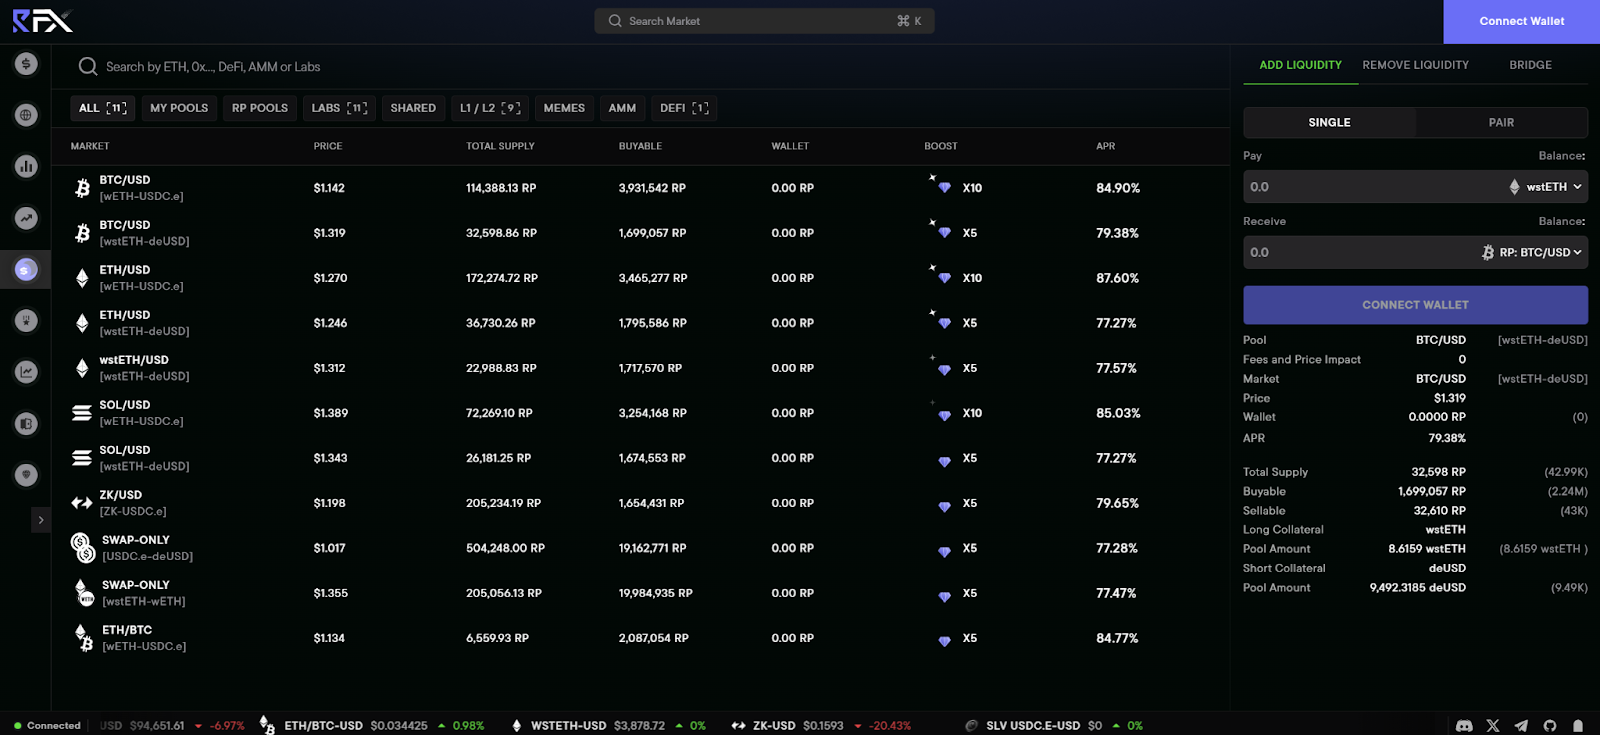Sort by BOOST column header
This screenshot has width=1600, height=735.
(x=941, y=146)
